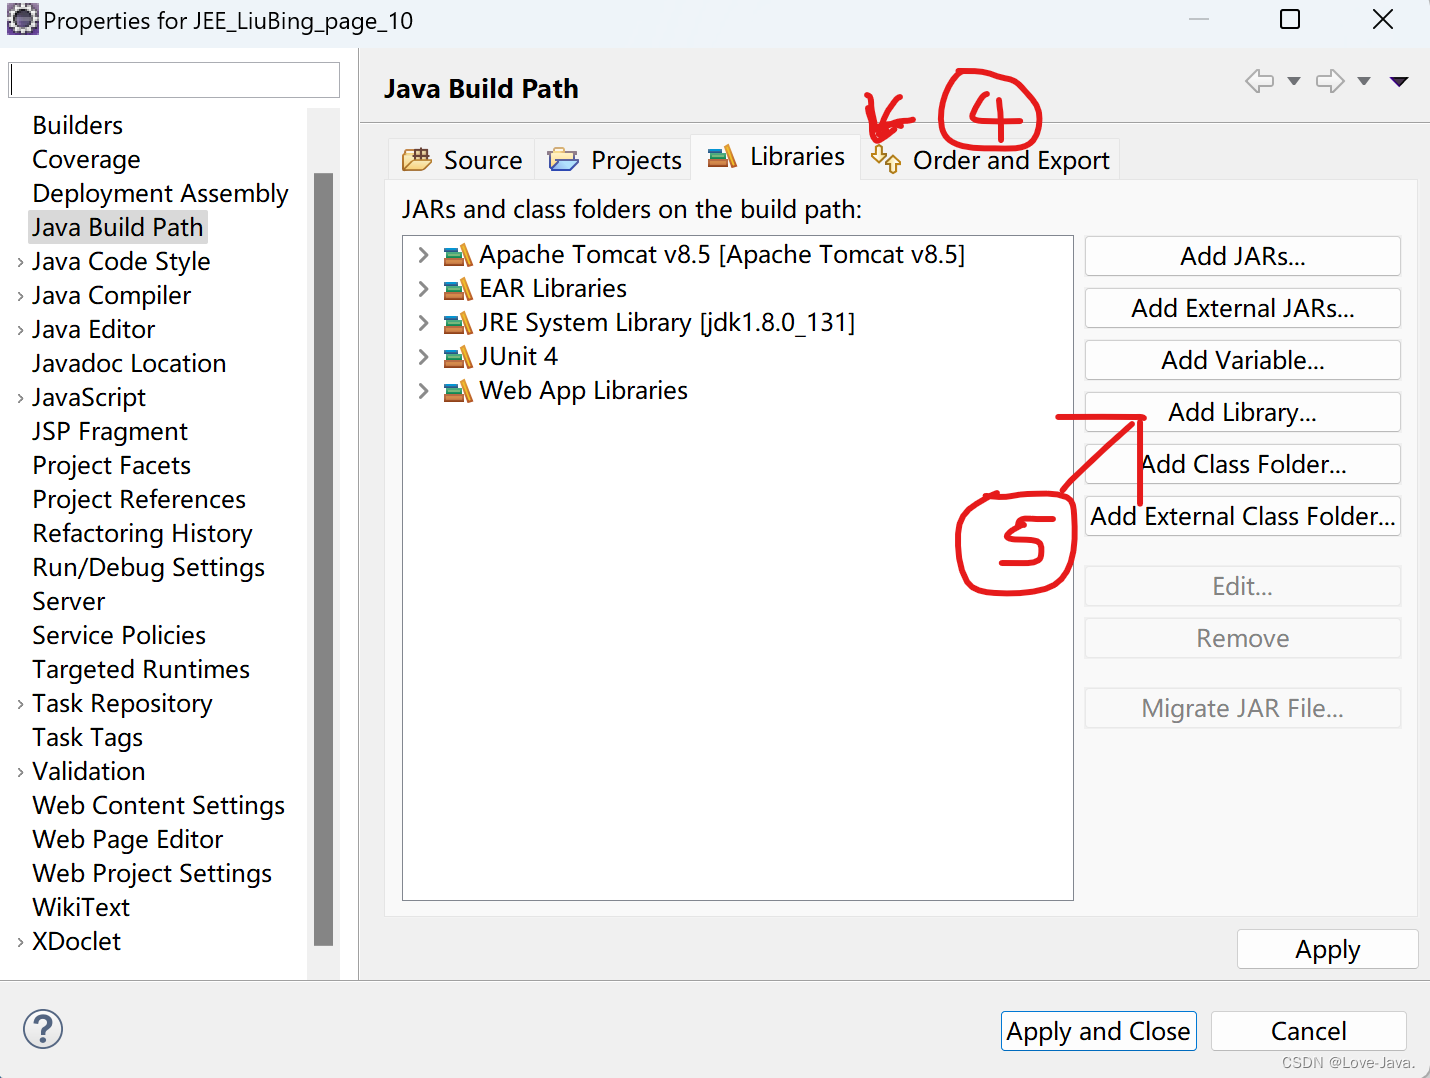
Task: Open the view menu triangle dropdown
Action: pos(1399,82)
